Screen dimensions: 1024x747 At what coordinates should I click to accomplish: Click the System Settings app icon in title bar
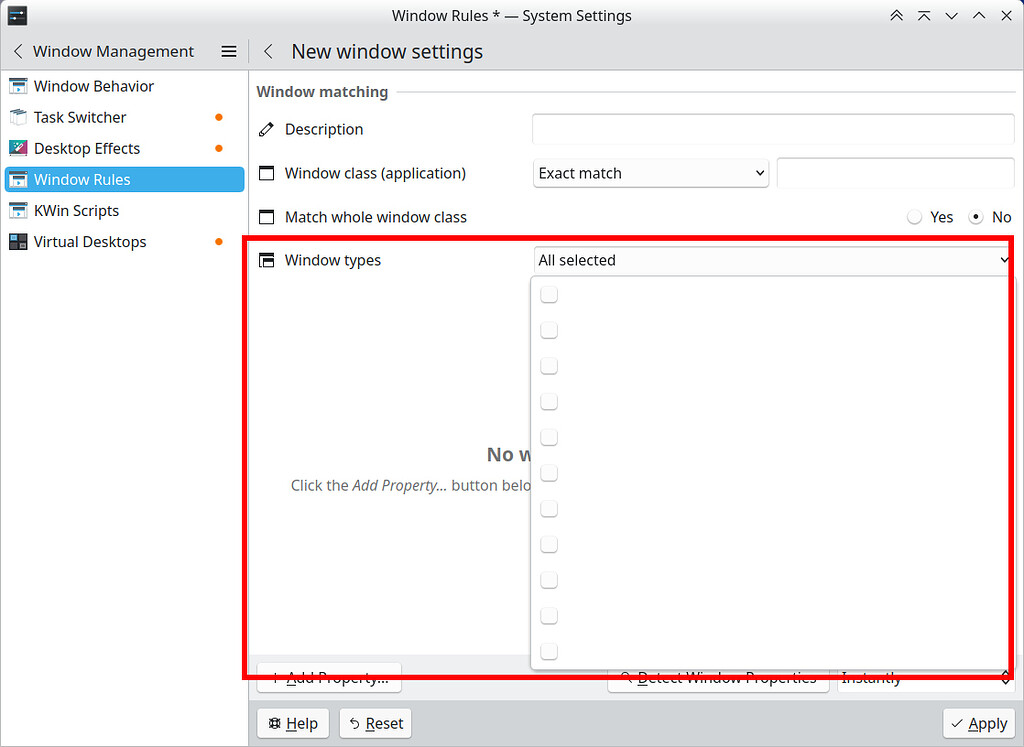[x=16, y=15]
